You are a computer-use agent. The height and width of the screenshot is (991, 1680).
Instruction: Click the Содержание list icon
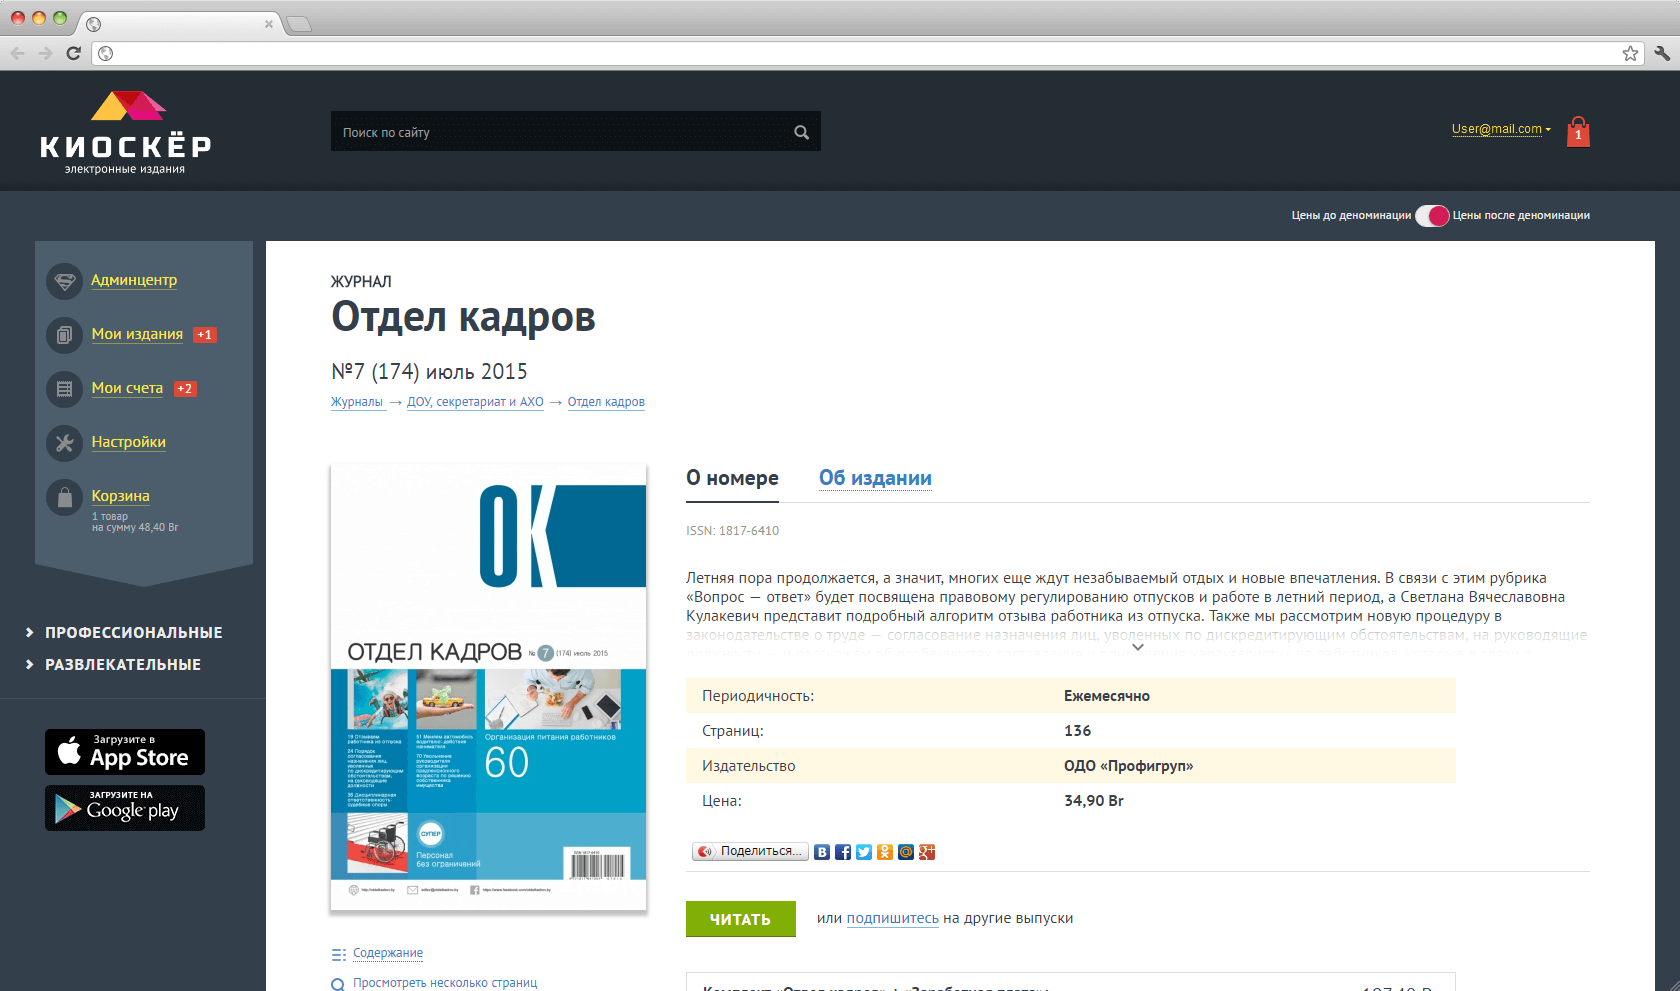(338, 954)
